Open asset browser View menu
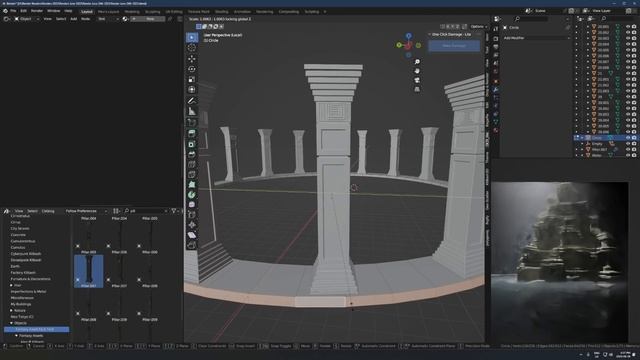640x360 pixels. (19, 211)
